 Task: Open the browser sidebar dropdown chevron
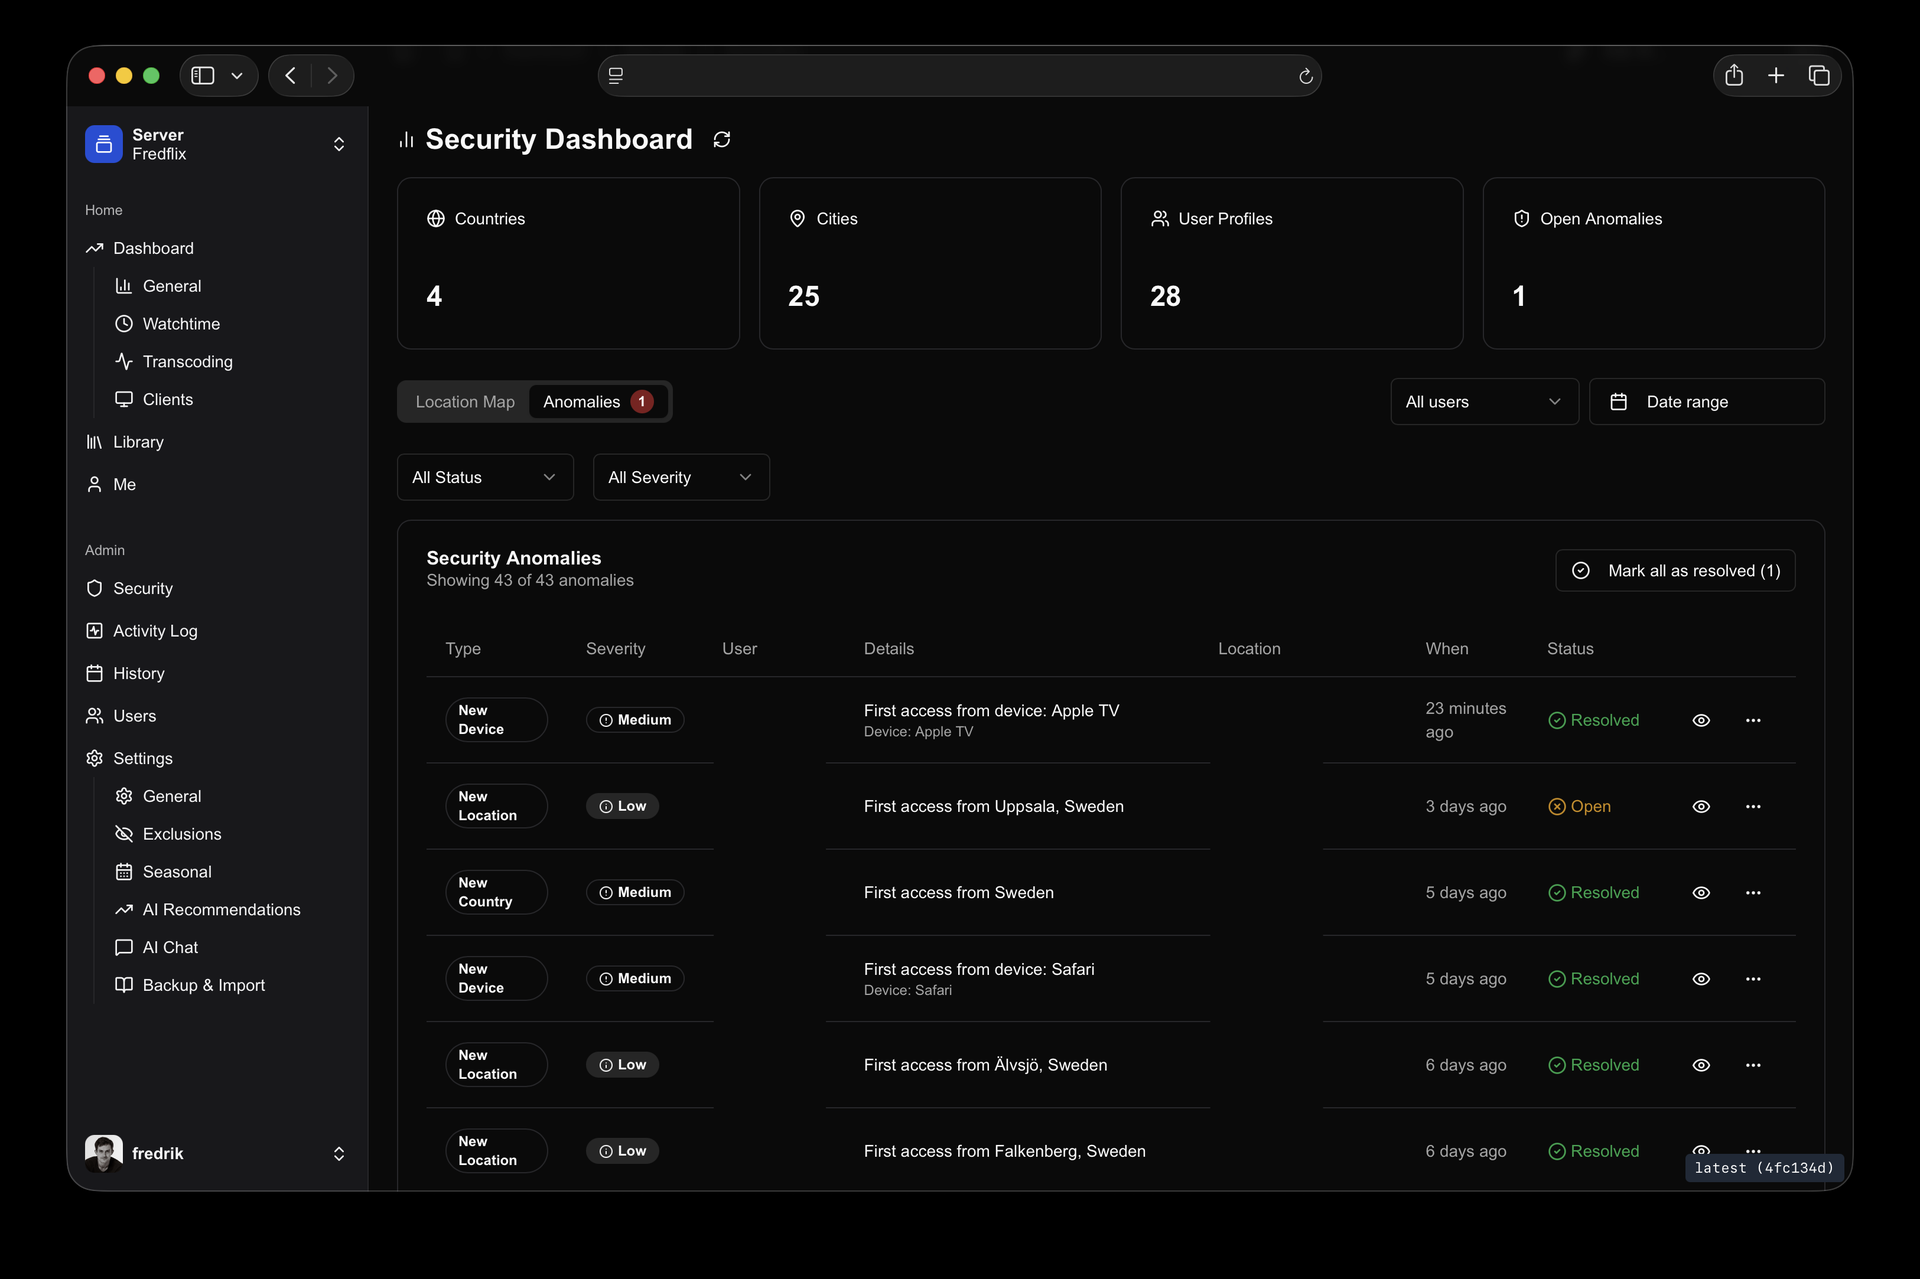(x=237, y=76)
